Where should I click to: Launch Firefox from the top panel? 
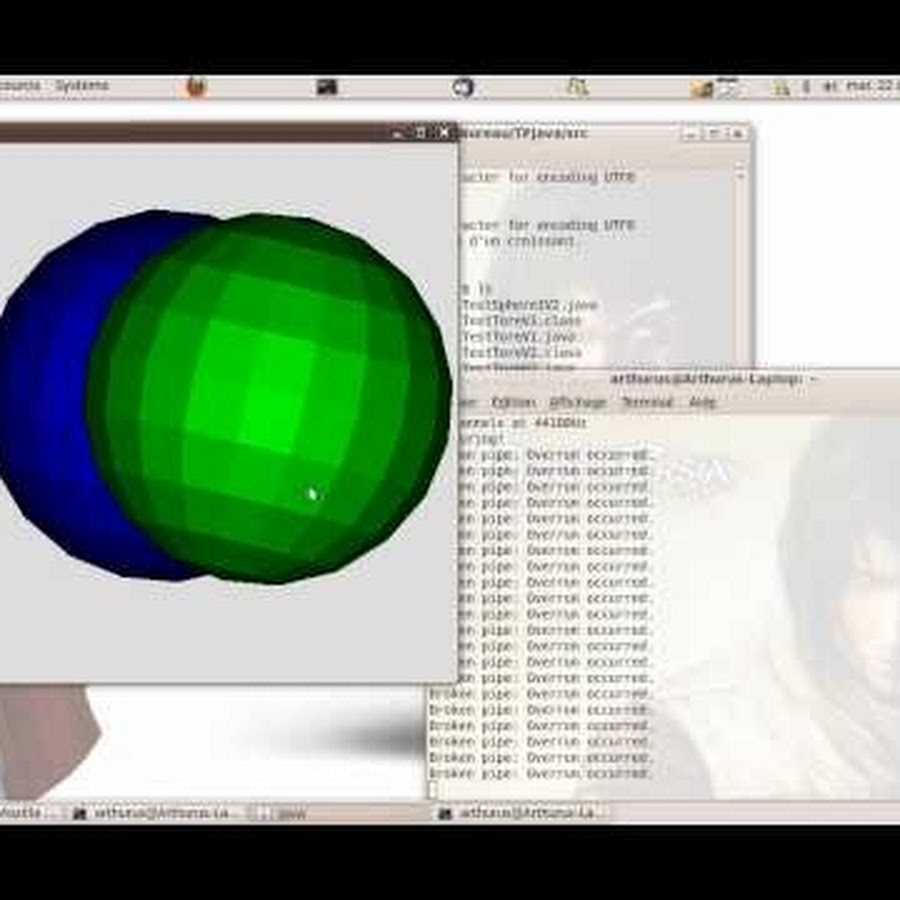(x=196, y=87)
